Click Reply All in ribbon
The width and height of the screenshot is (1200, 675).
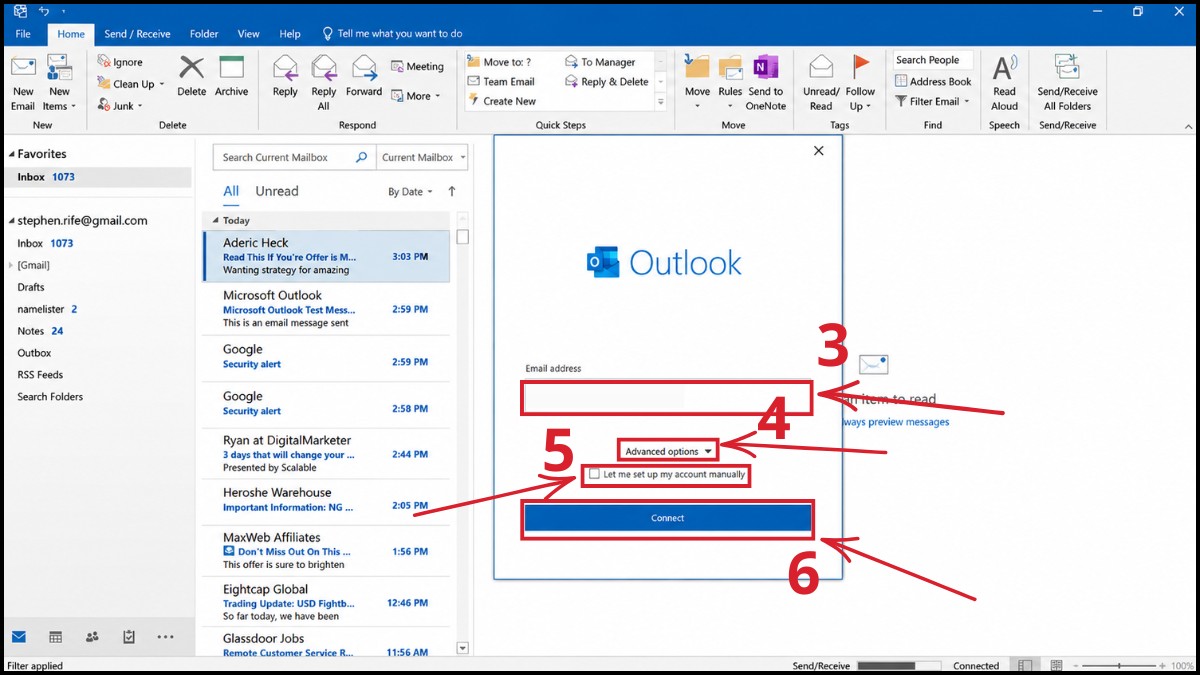tap(323, 83)
